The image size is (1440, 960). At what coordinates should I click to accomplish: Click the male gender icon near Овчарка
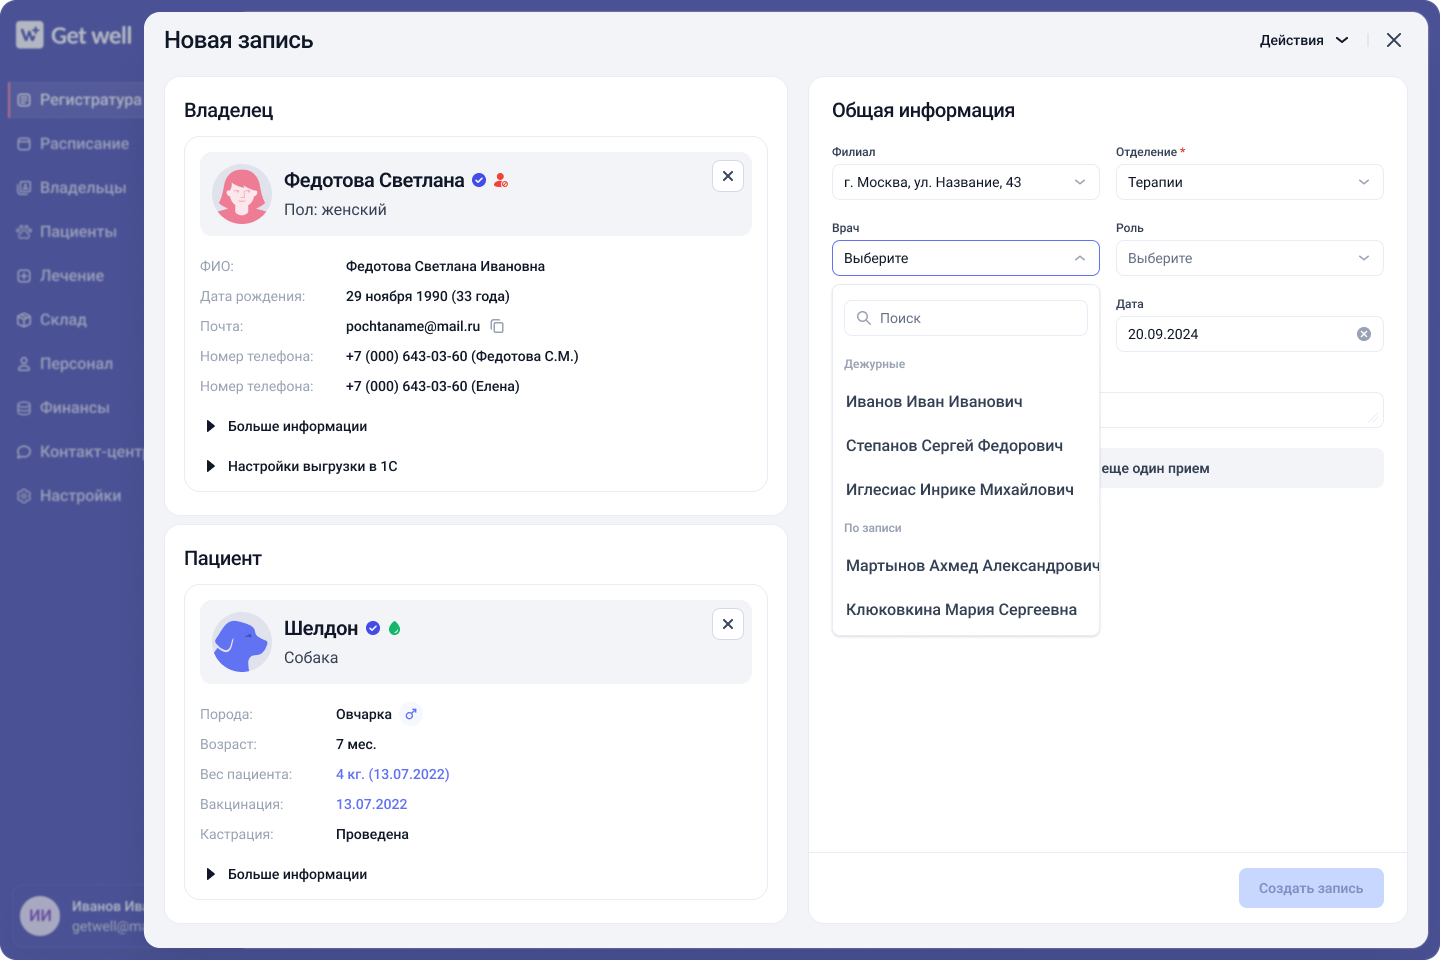click(x=411, y=714)
